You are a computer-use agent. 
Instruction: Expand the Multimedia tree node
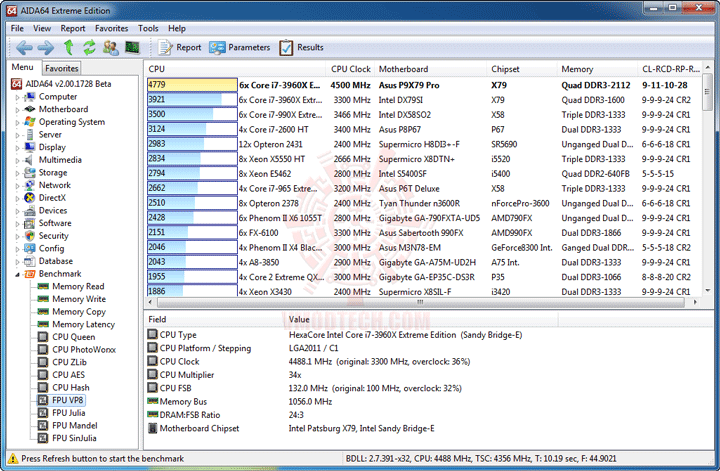(17, 161)
